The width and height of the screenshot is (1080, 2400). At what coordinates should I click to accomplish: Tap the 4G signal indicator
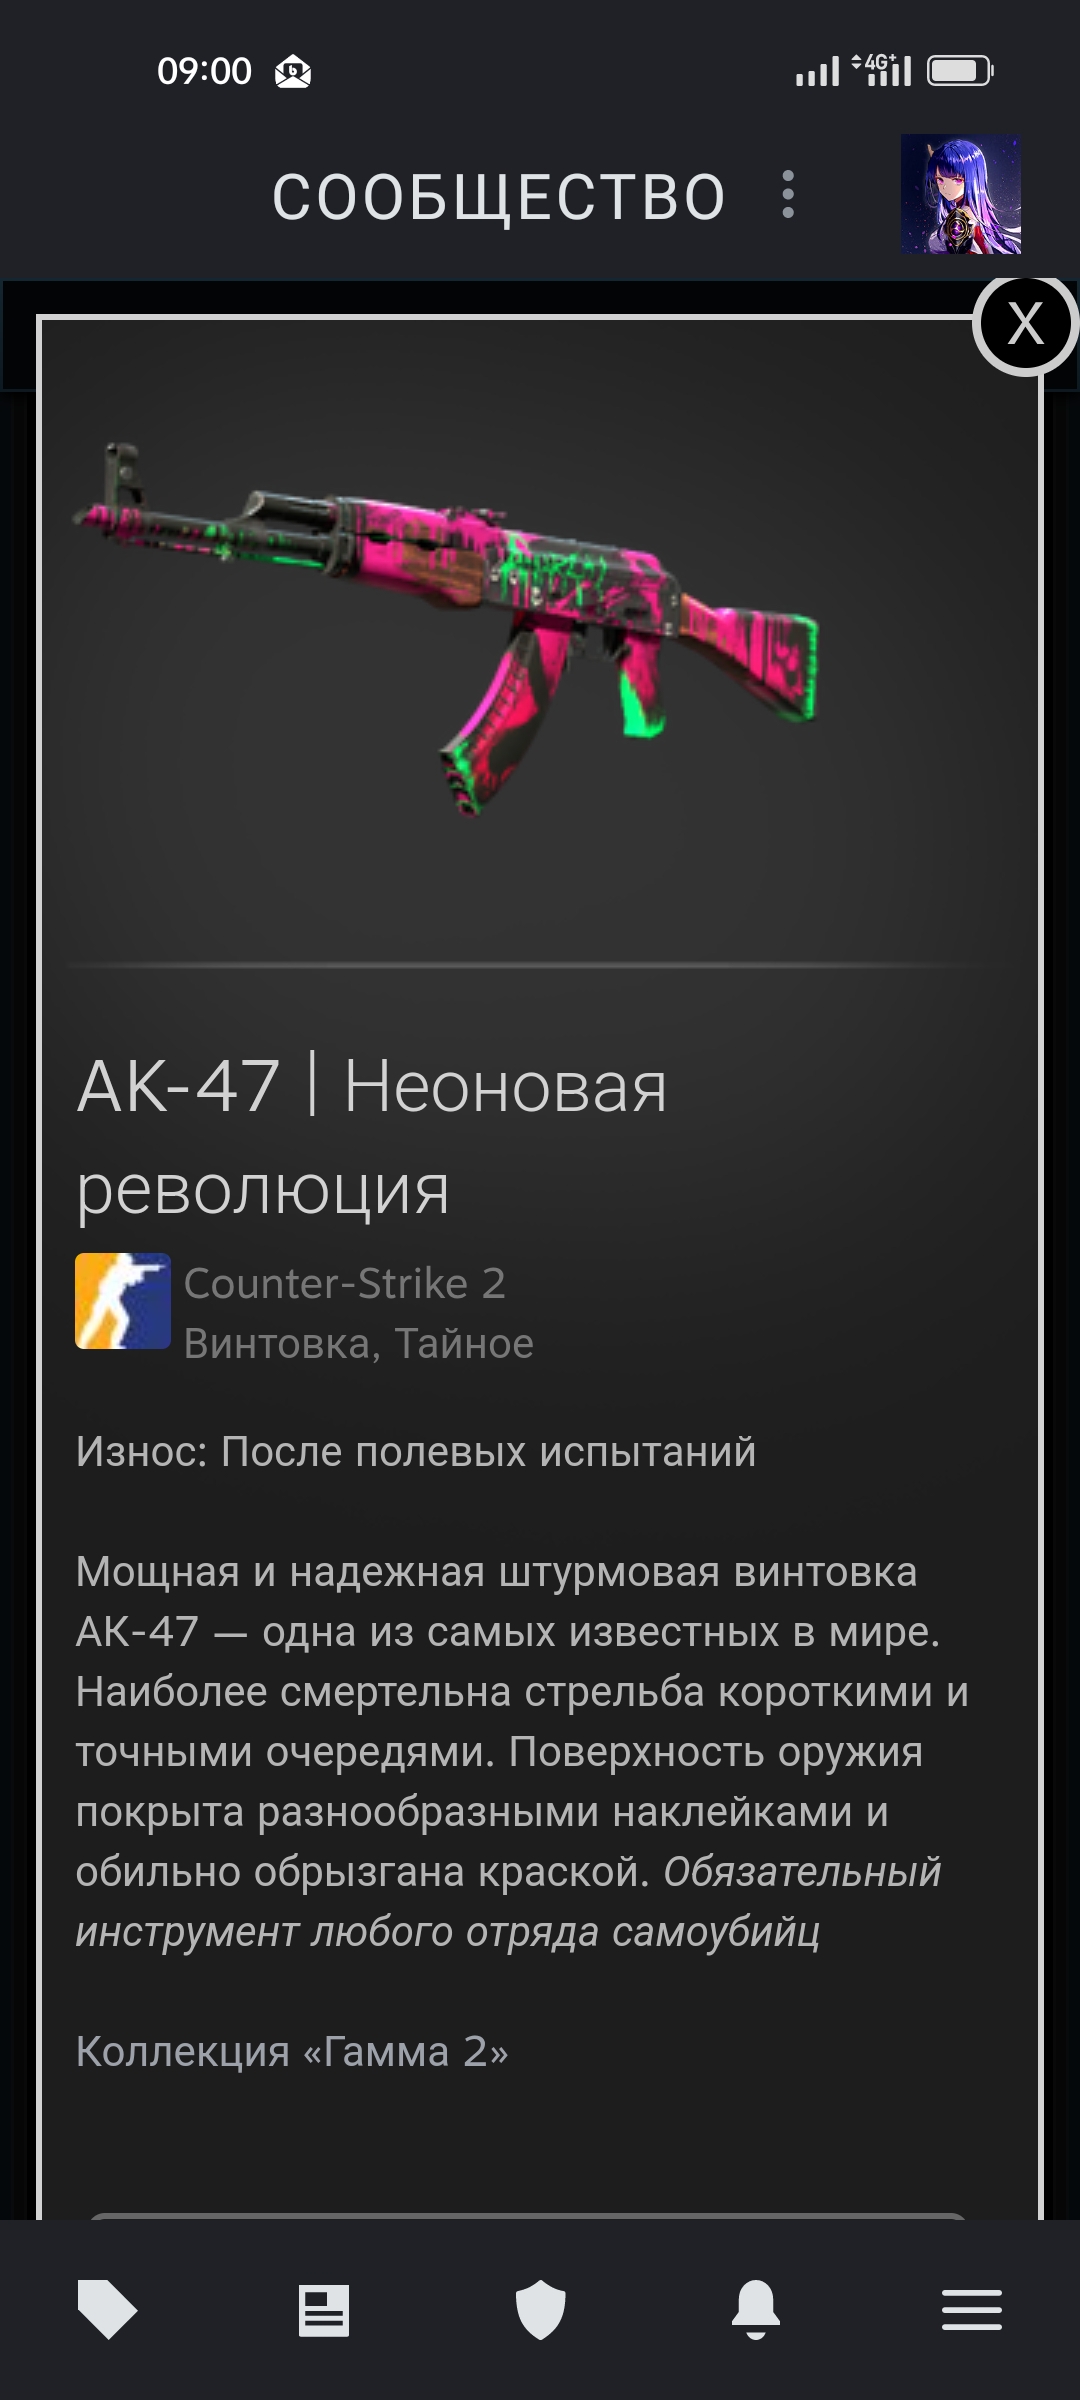(x=882, y=70)
